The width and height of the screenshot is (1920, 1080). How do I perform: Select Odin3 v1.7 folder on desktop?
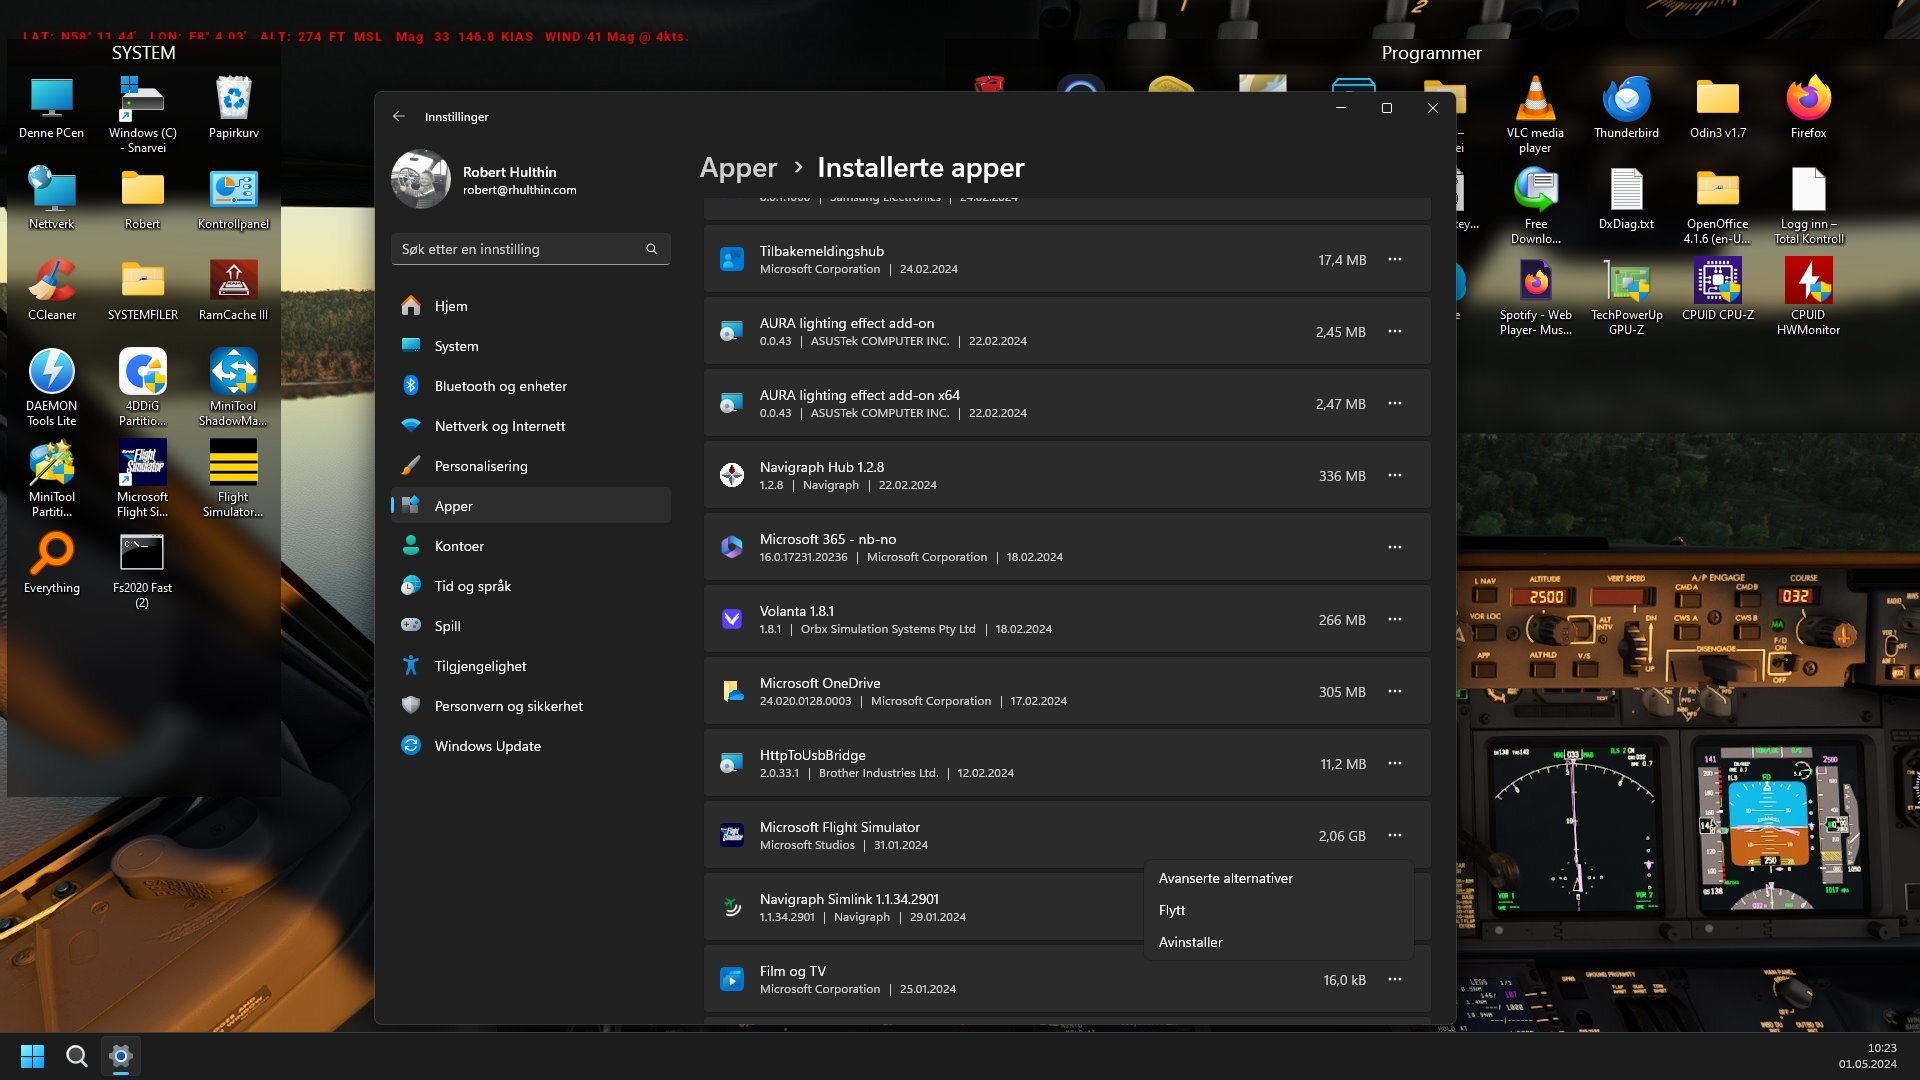[1717, 108]
